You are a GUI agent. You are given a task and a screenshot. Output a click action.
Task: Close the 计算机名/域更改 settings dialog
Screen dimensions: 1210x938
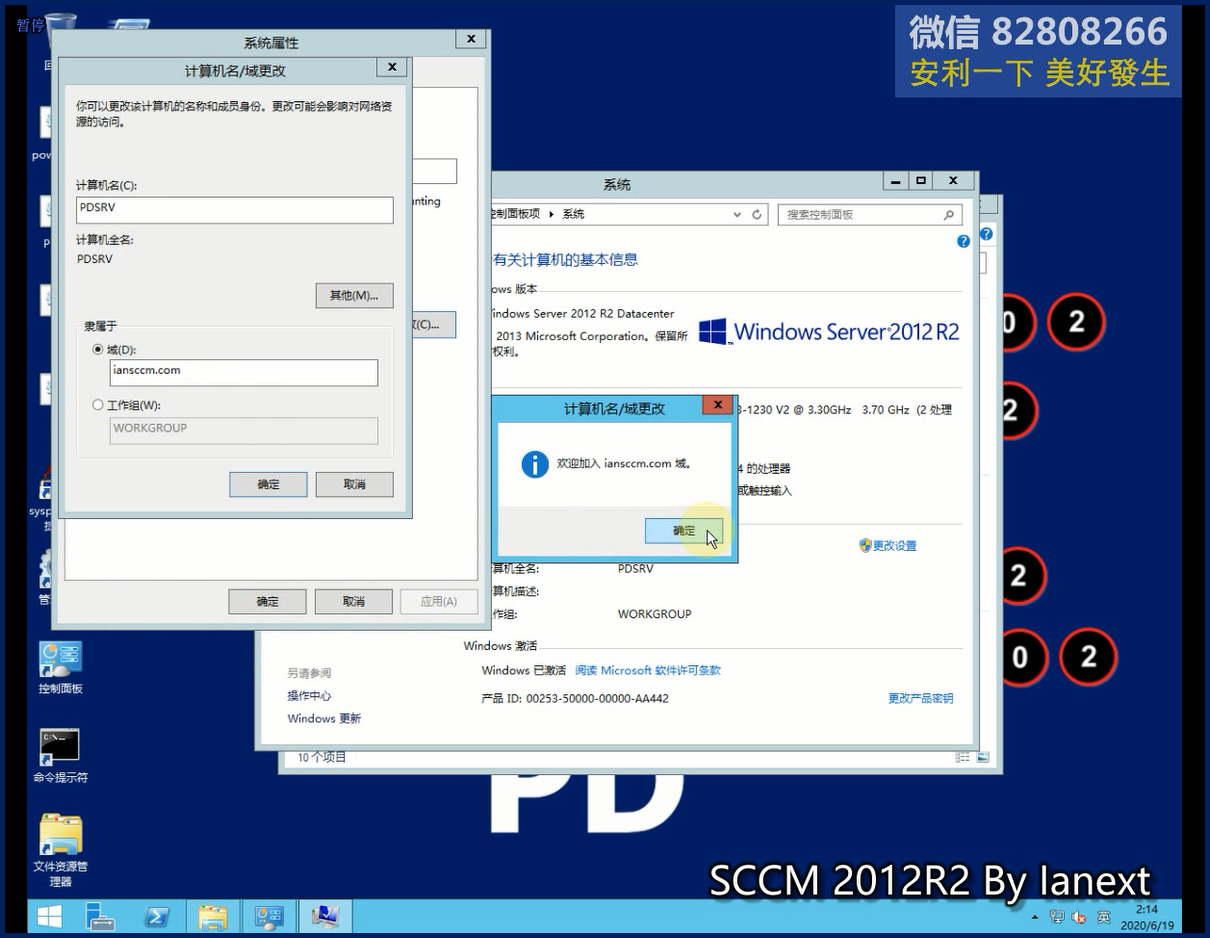[392, 67]
